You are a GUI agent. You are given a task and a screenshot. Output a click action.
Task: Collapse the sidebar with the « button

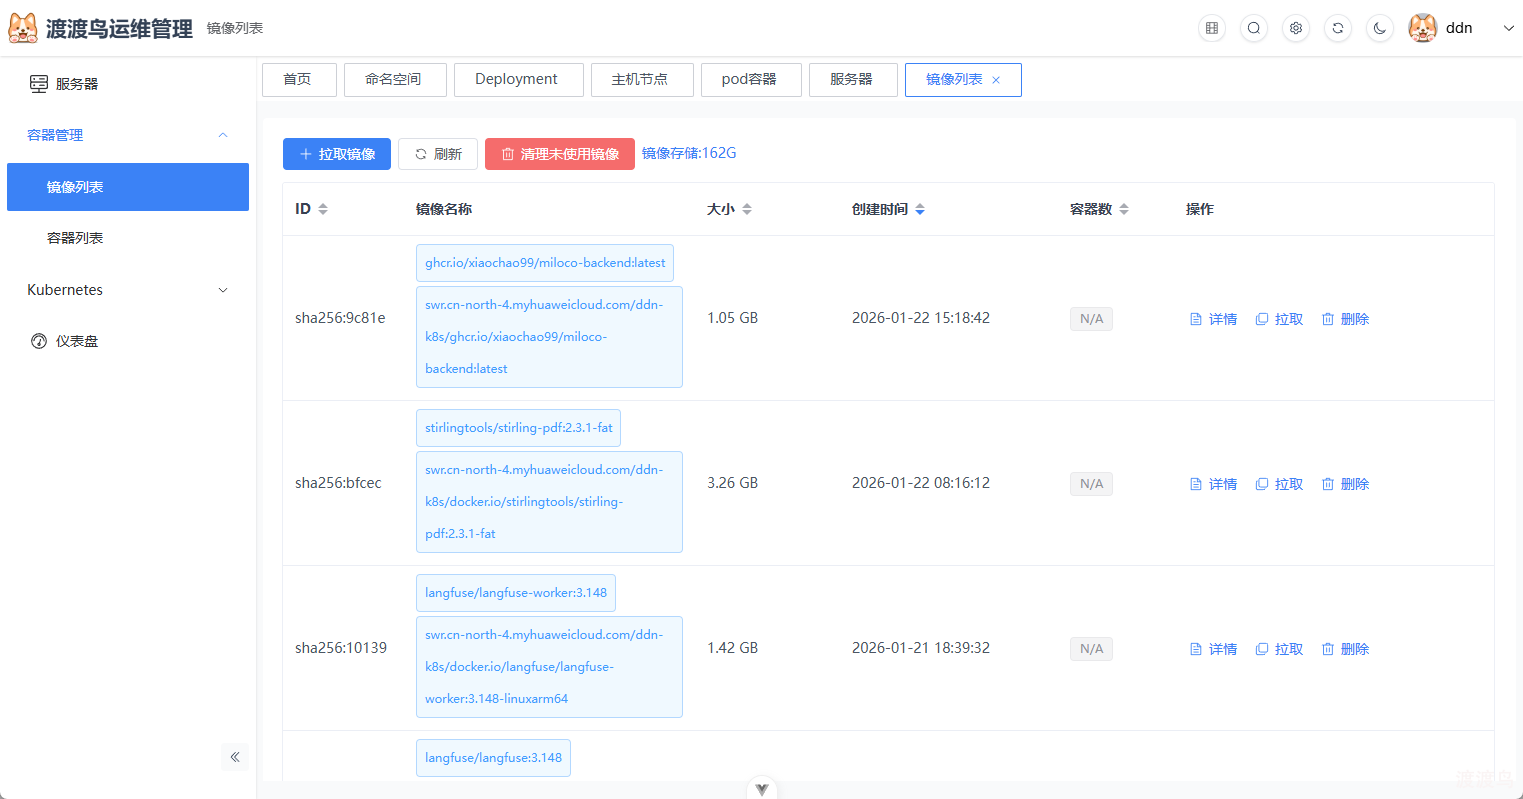[235, 757]
